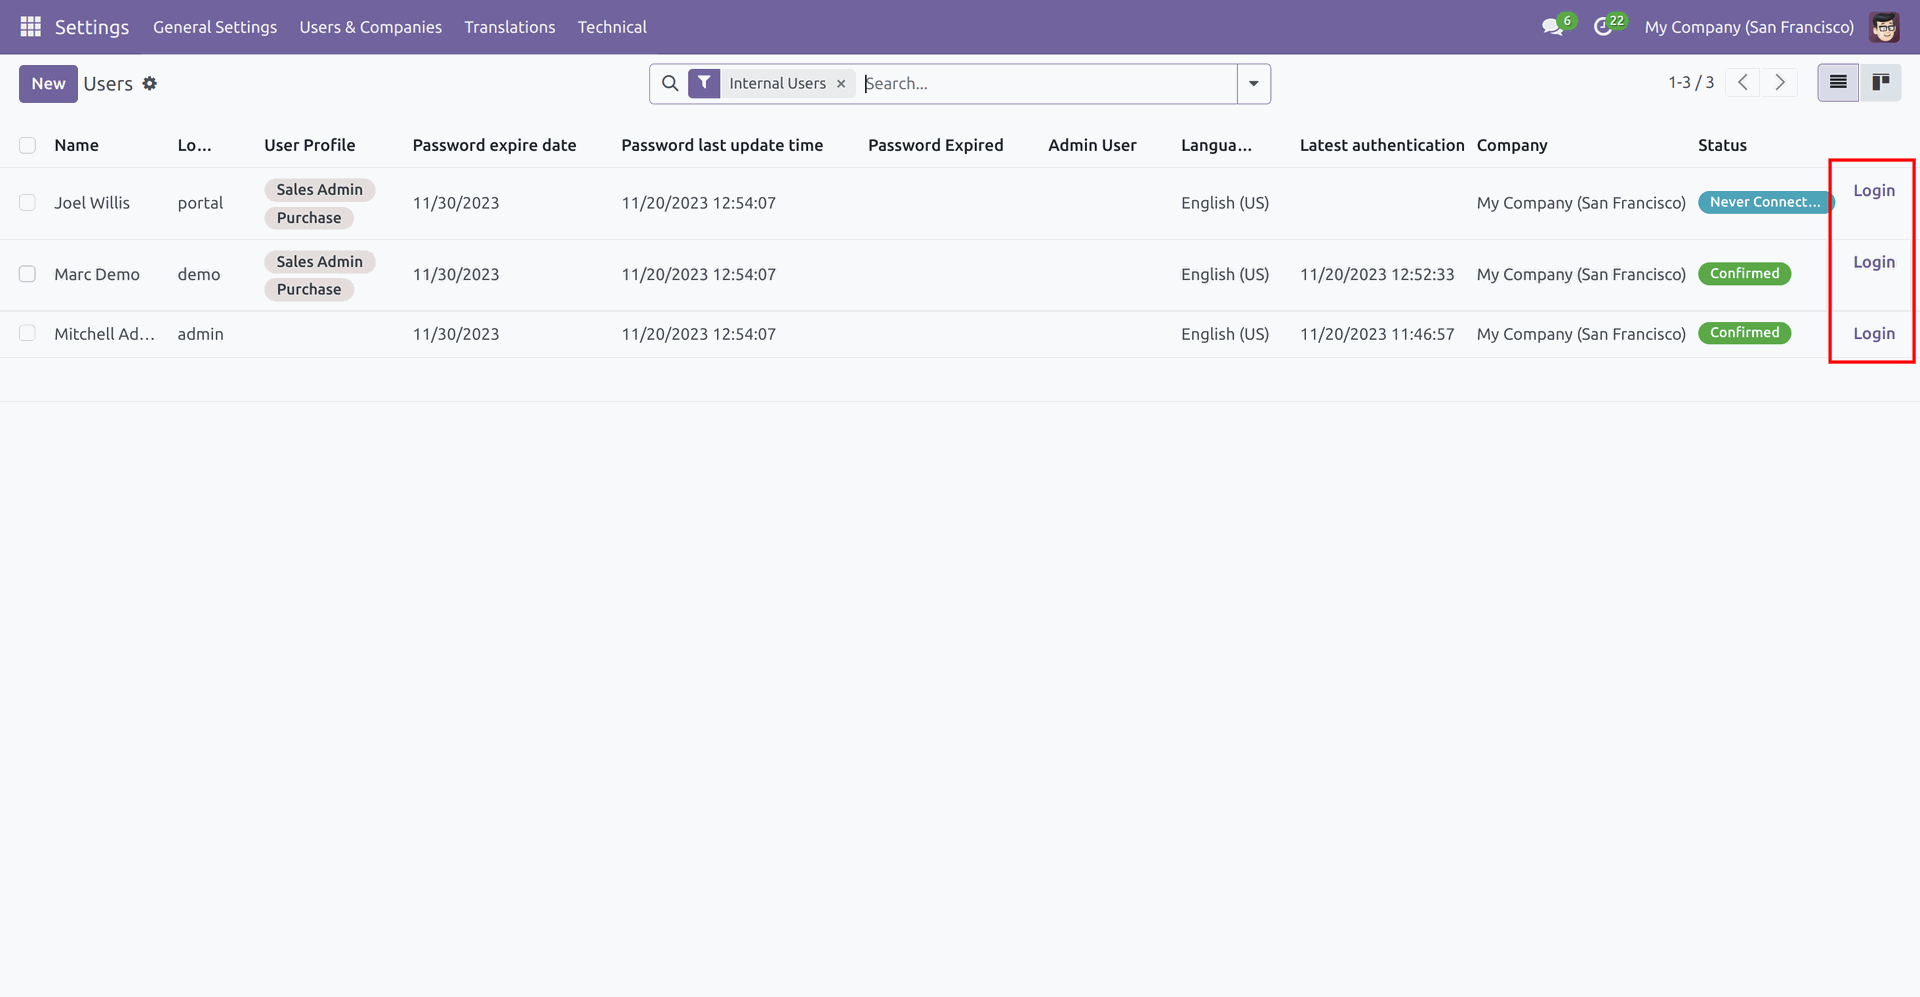
Task: Remove the Internal Users filter
Action: [x=841, y=84]
